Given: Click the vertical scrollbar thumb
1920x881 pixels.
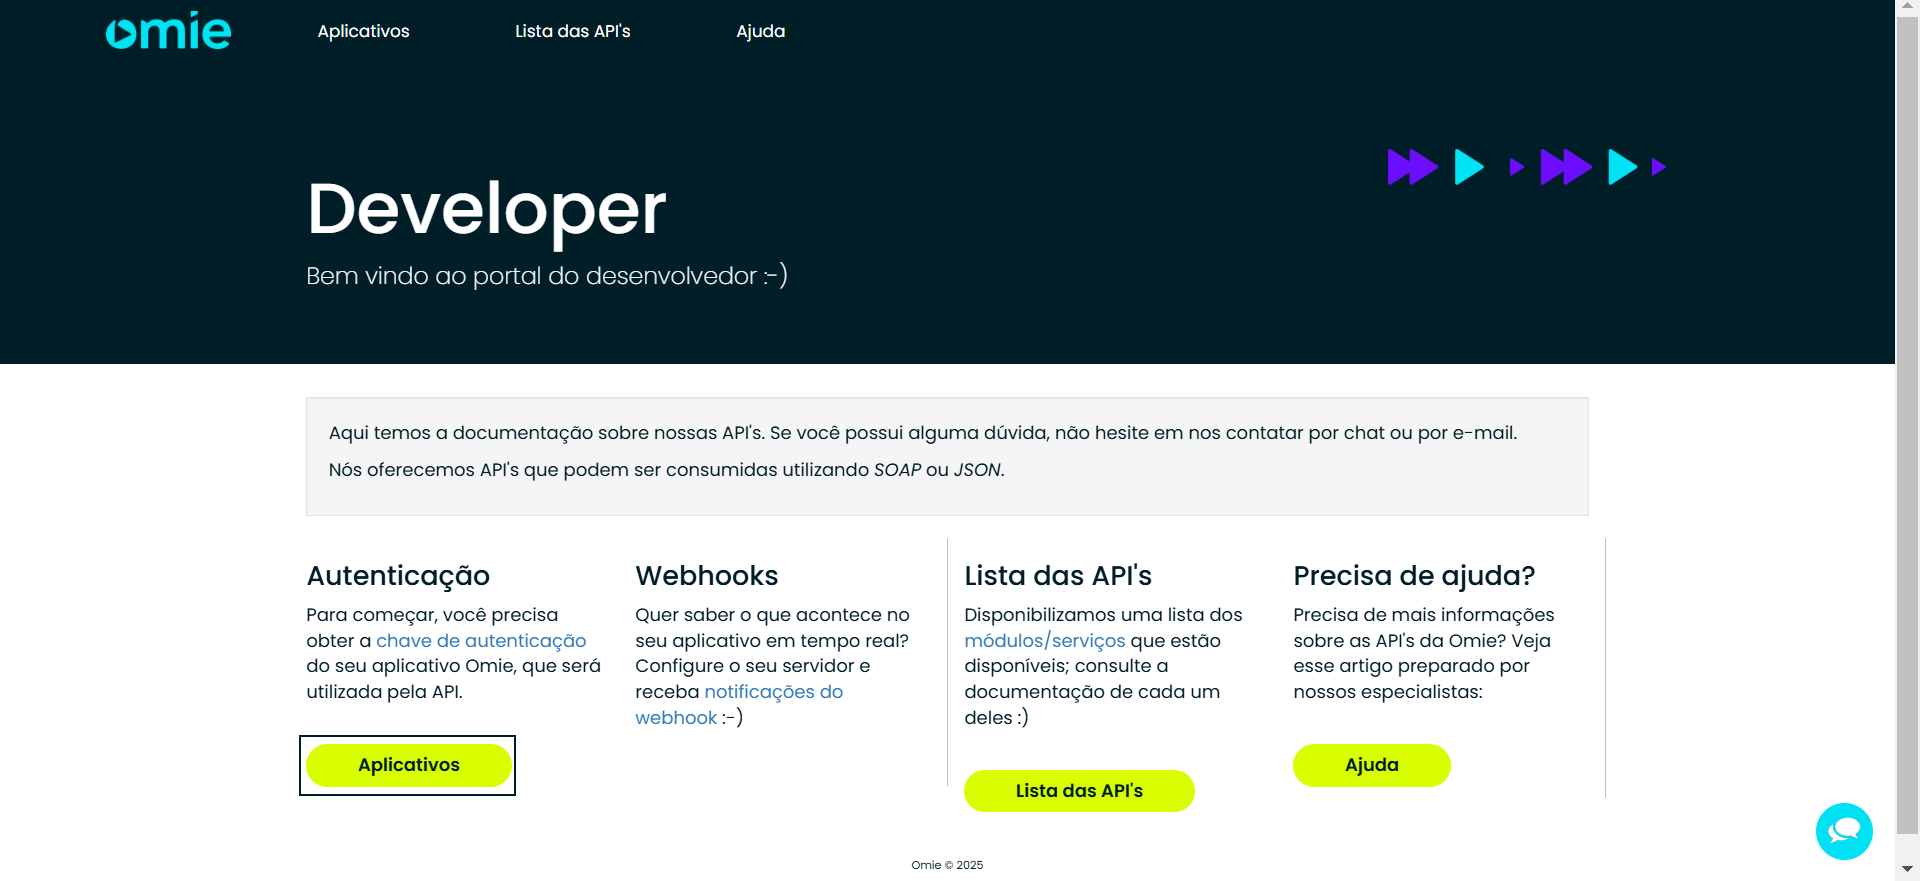Looking at the screenshot, I should 1908,425.
